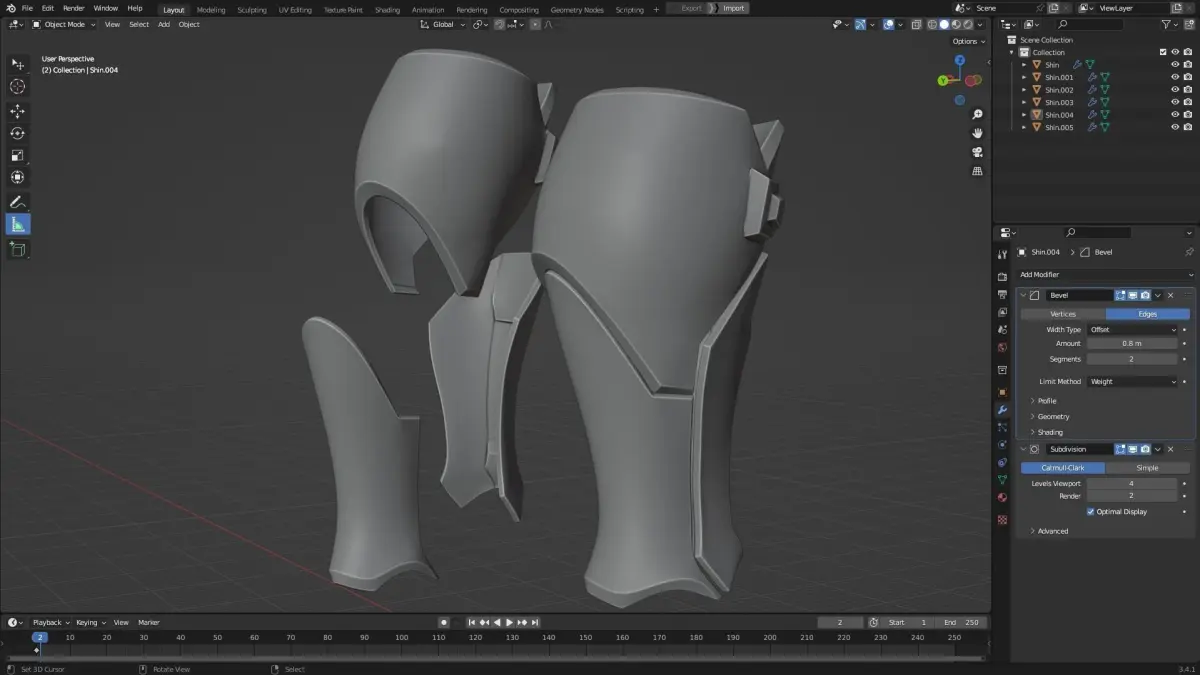Hide Shin.004 in the viewport
This screenshot has height=675, width=1200.
point(1175,115)
